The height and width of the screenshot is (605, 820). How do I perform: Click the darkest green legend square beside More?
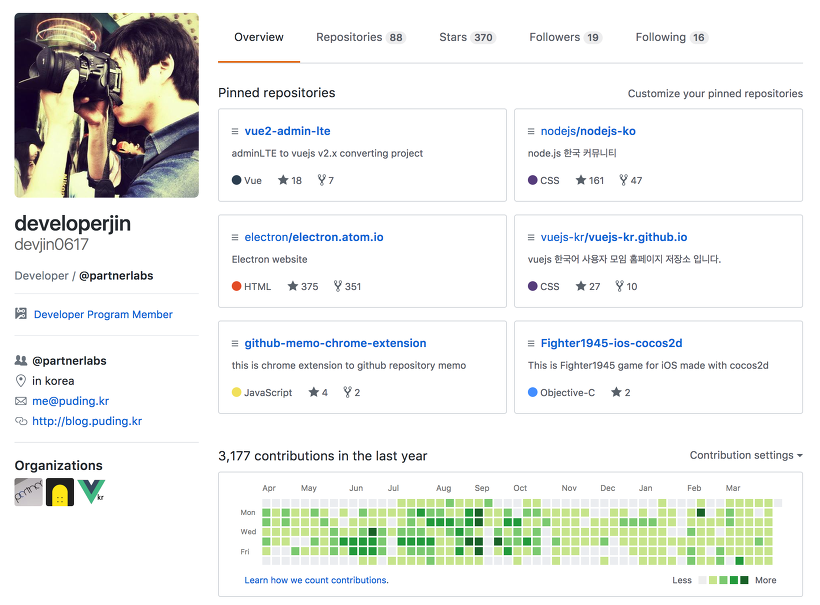point(744,580)
